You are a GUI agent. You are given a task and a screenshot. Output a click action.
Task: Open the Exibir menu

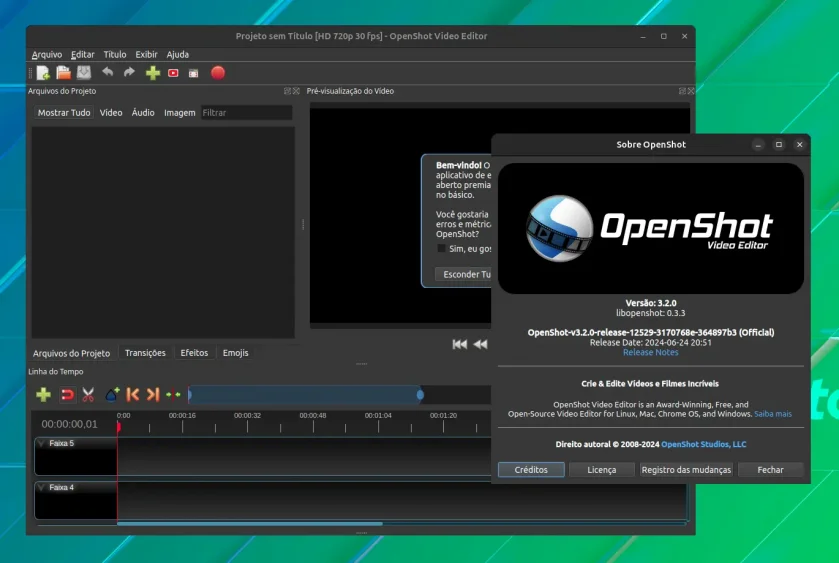[x=146, y=55]
